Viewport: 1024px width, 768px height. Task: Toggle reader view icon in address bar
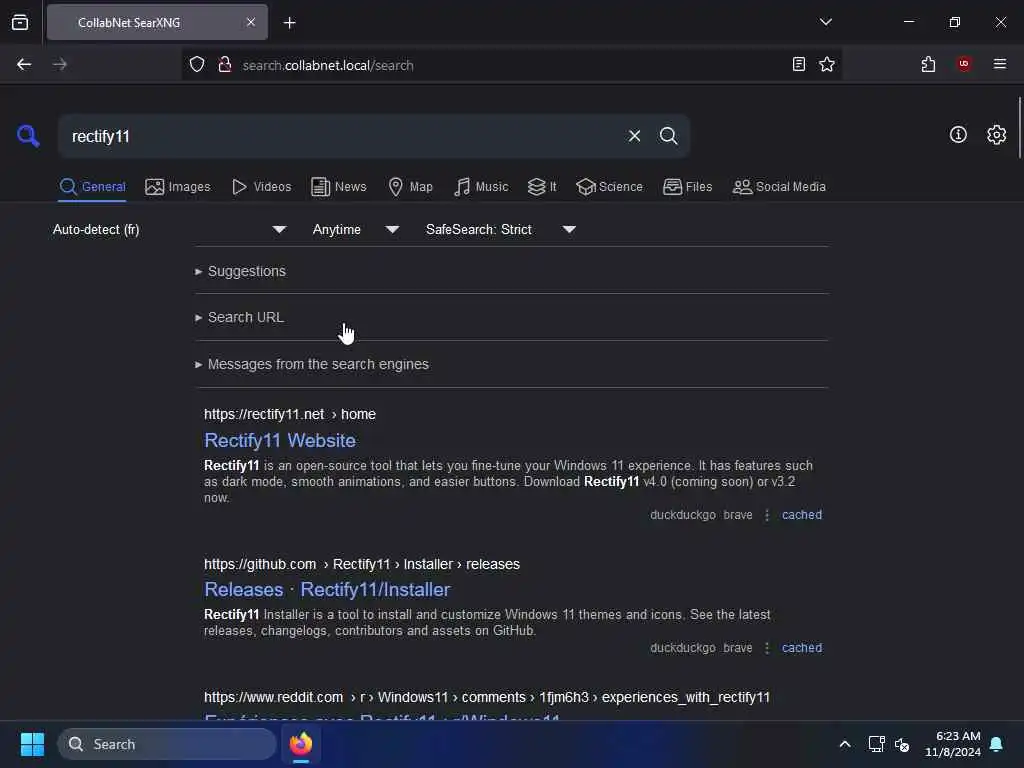pyautogui.click(x=798, y=65)
